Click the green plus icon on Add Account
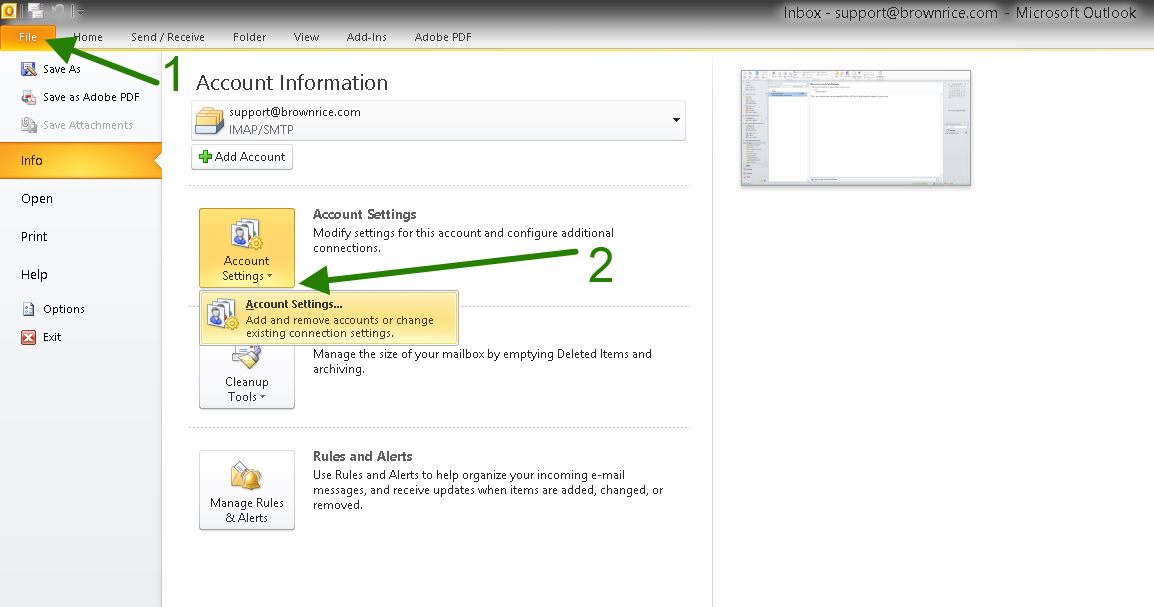1154x607 pixels. [205, 157]
